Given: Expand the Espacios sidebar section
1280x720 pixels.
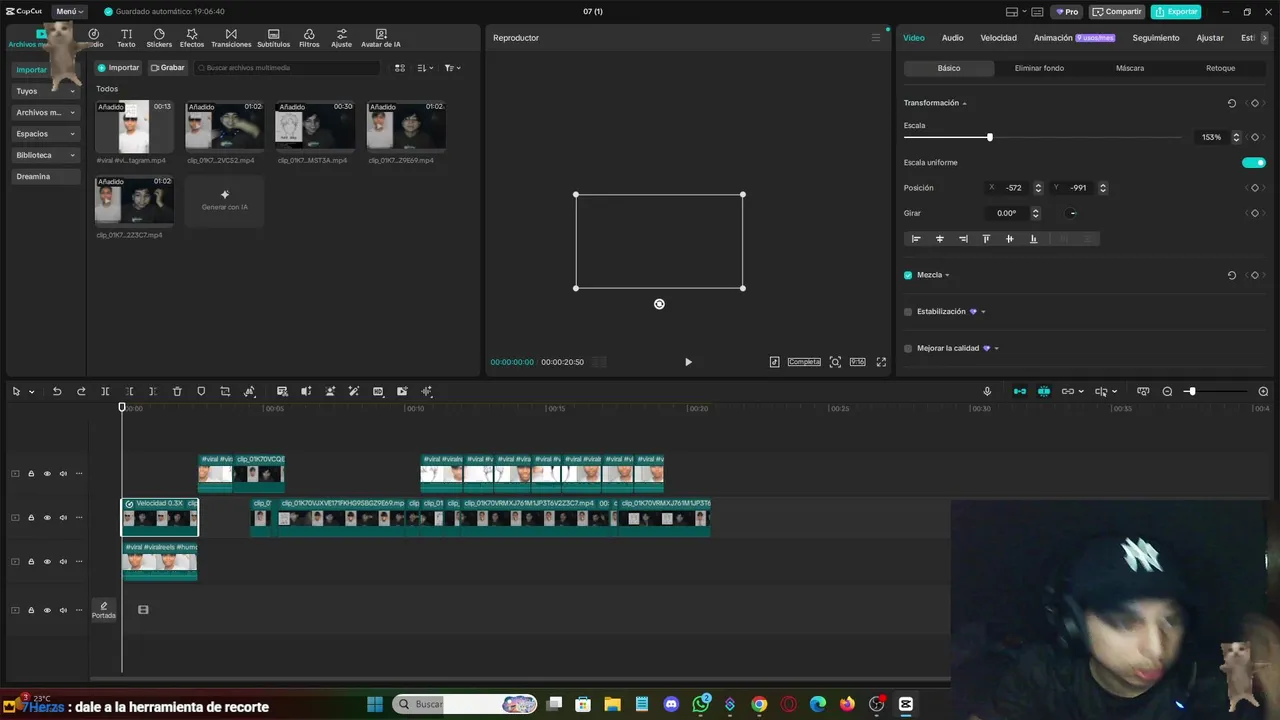Looking at the screenshot, I should tap(46, 134).
